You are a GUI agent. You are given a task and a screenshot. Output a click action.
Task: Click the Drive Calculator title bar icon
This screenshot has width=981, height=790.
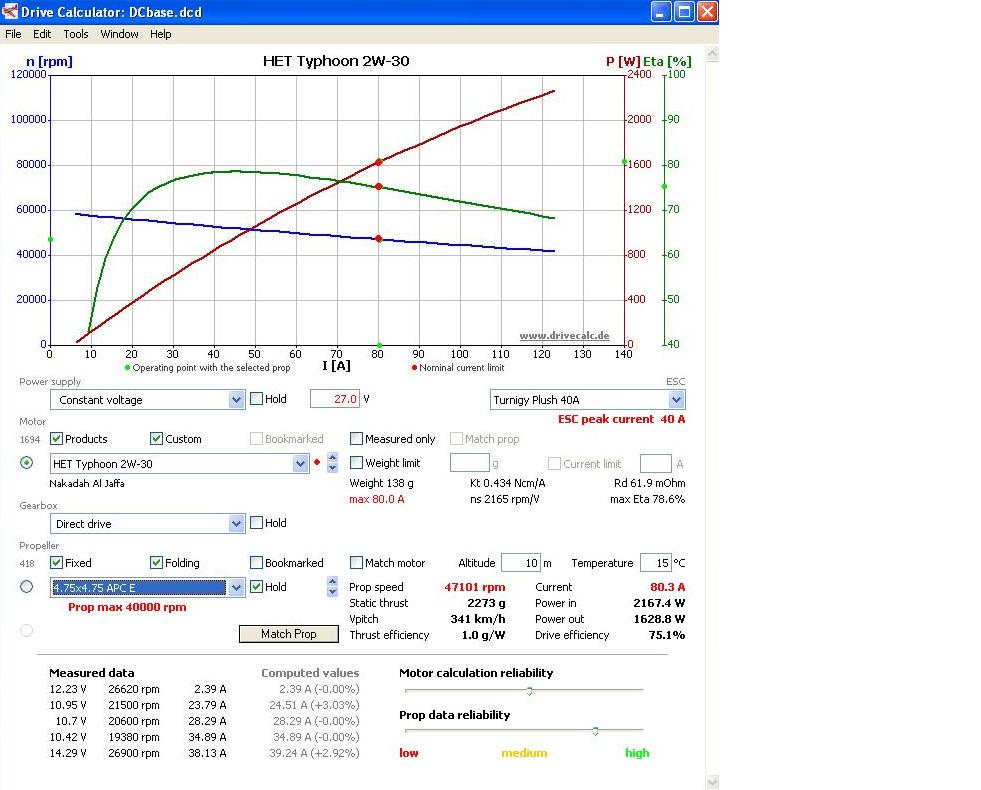tap(10, 12)
